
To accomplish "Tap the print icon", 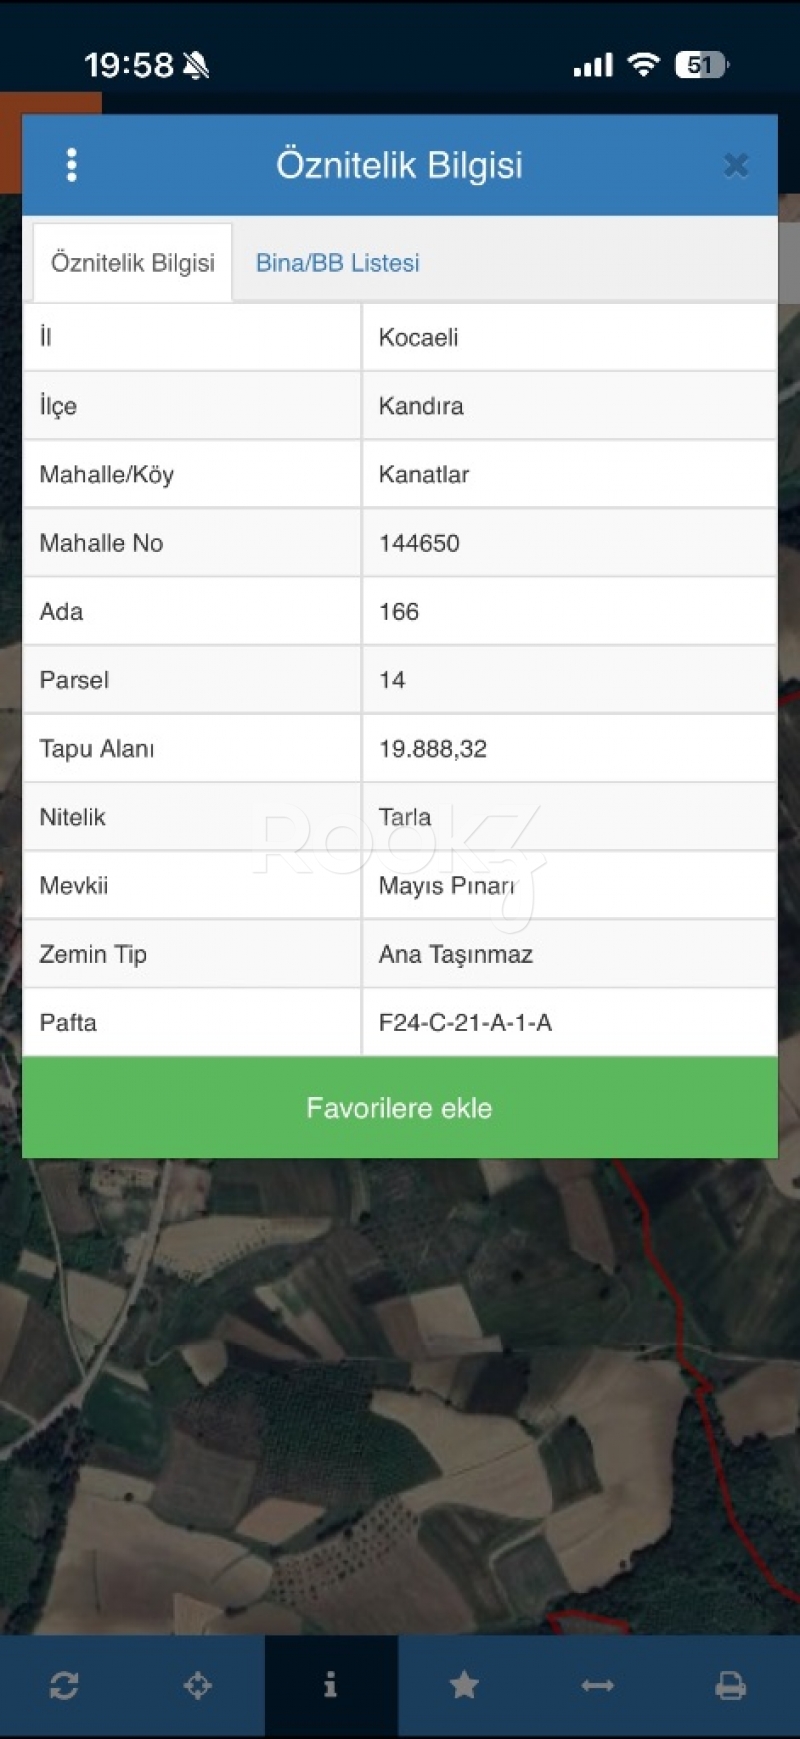I will pyautogui.click(x=731, y=1686).
